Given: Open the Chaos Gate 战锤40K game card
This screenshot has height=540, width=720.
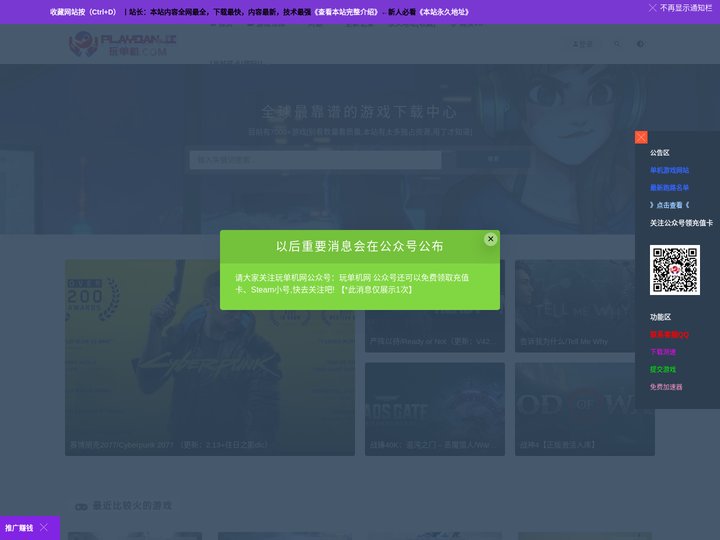Looking at the screenshot, I should [x=435, y=409].
